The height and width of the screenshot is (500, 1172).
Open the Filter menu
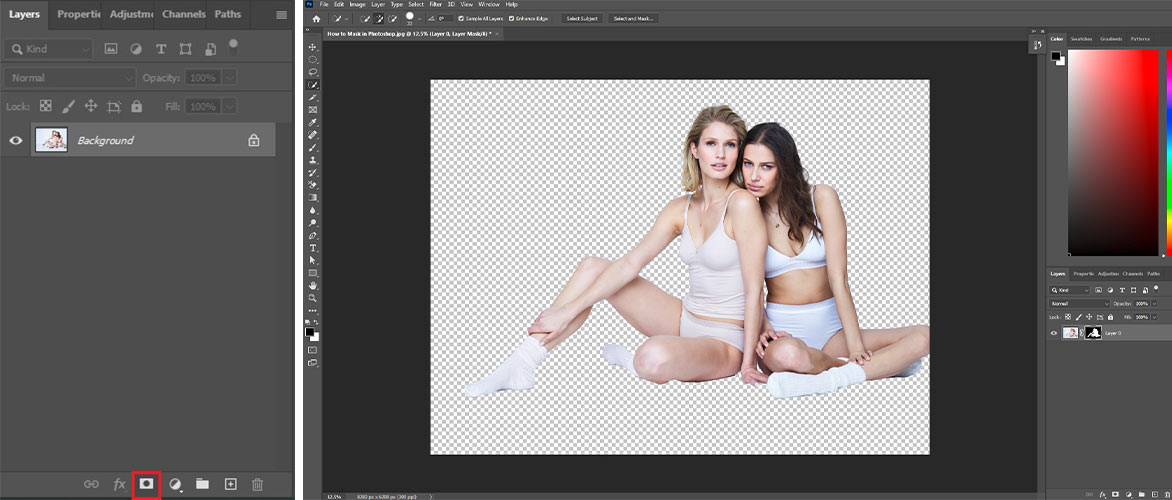[436, 4]
